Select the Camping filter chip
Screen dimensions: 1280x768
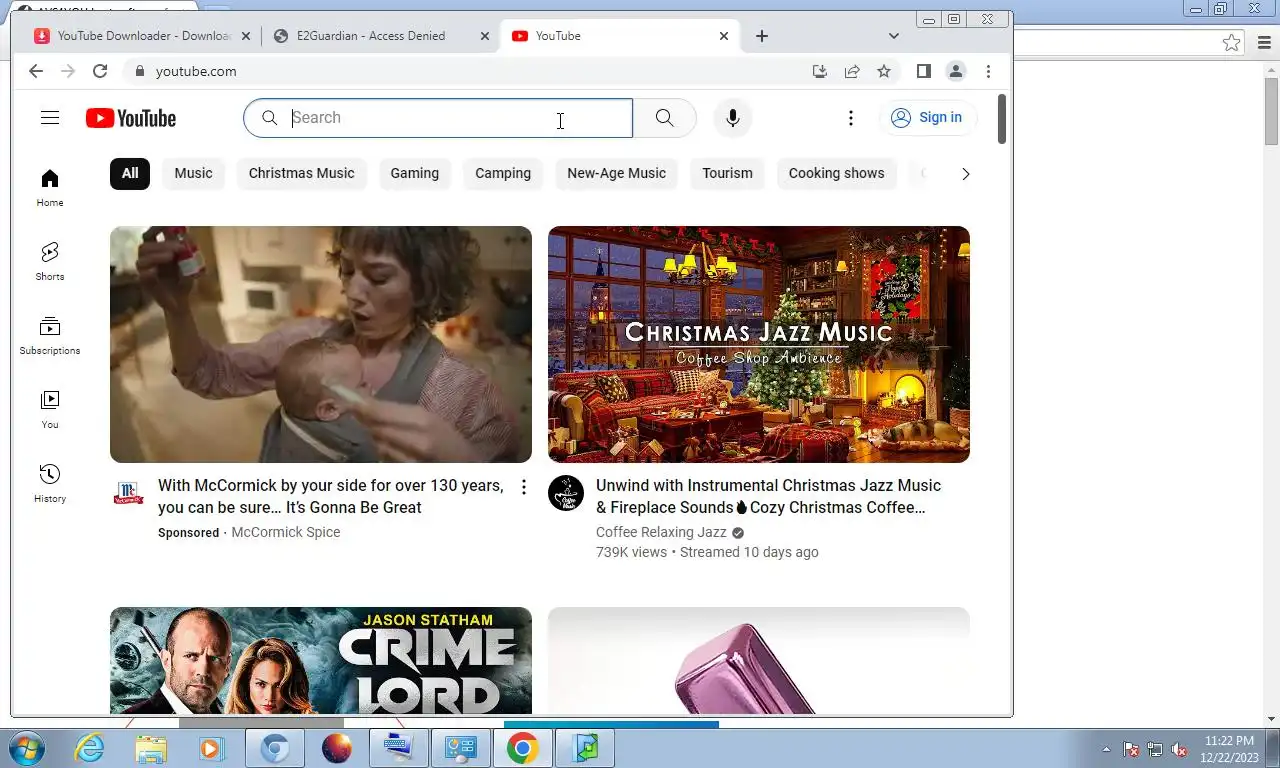tap(503, 173)
